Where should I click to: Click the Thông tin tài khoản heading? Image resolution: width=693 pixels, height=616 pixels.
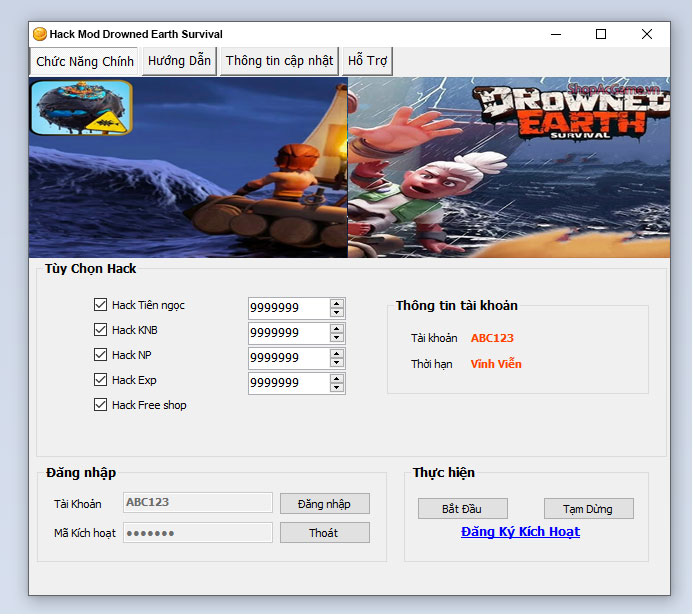[x=456, y=306]
